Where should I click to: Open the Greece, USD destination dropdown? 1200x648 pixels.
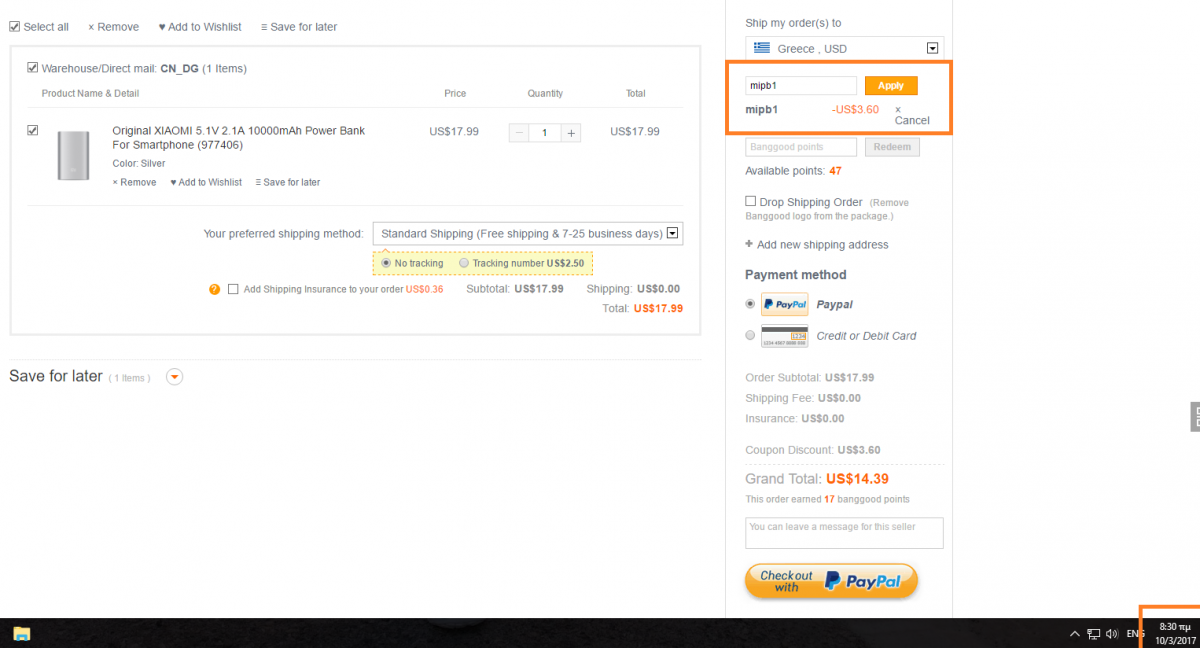tap(844, 48)
